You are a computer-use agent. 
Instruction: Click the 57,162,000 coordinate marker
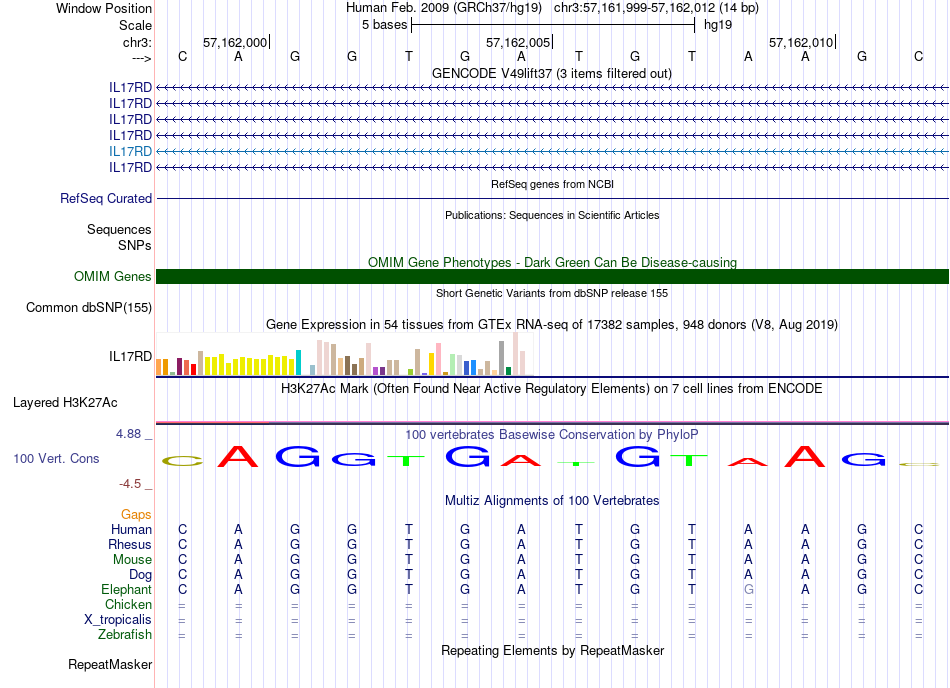point(235,42)
